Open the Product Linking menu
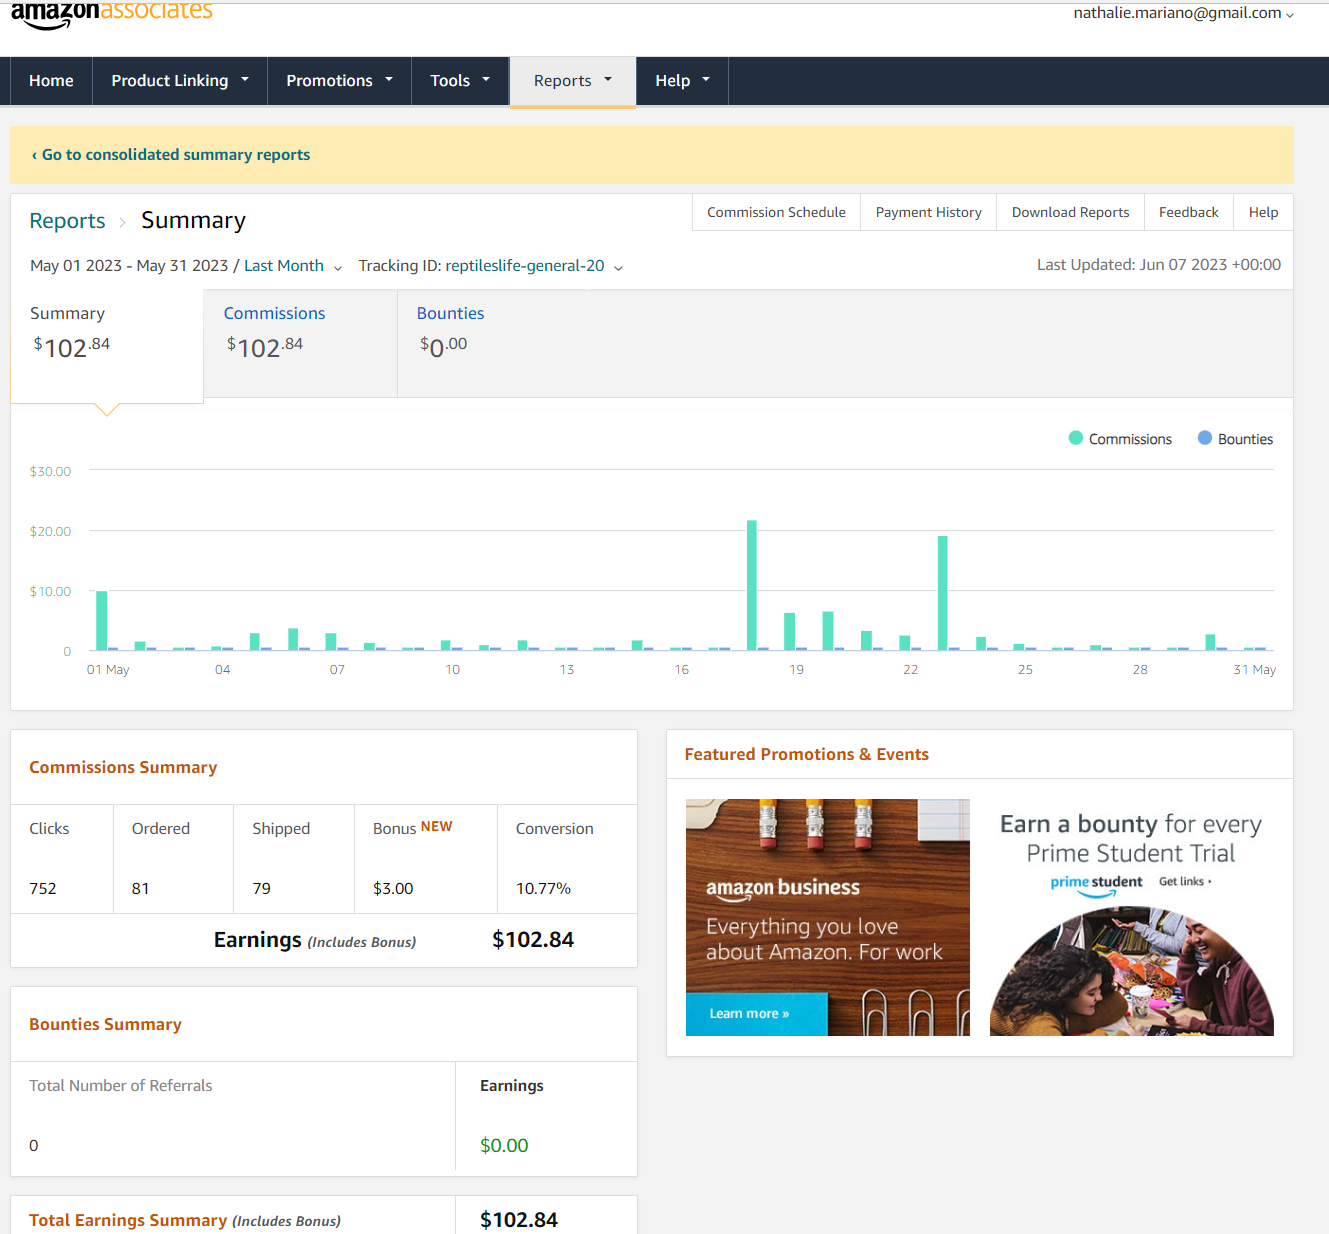Screen dimensions: 1329x1234 point(180,81)
